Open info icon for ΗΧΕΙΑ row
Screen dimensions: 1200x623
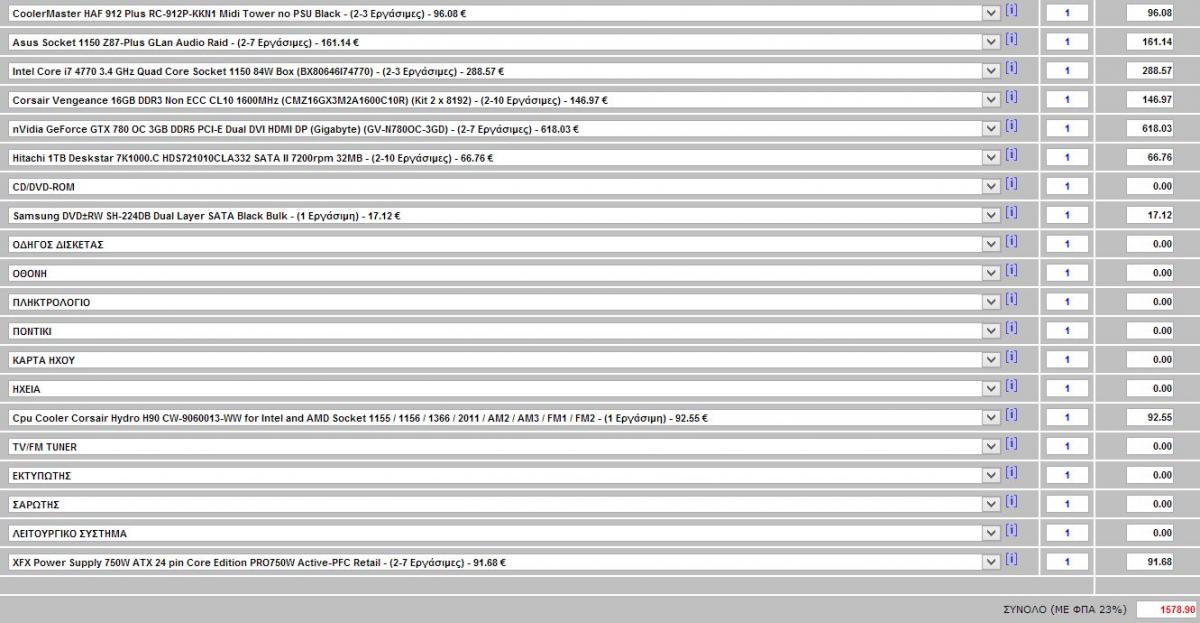[1011, 386]
